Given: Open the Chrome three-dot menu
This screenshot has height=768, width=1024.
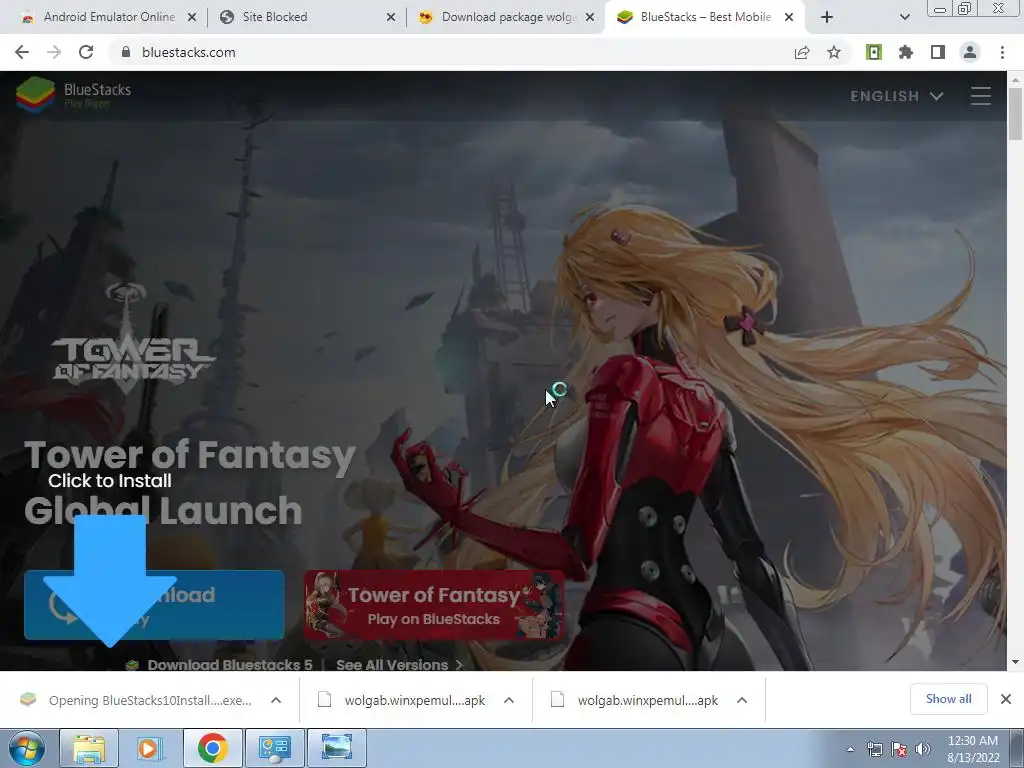Looking at the screenshot, I should coord(1002,52).
